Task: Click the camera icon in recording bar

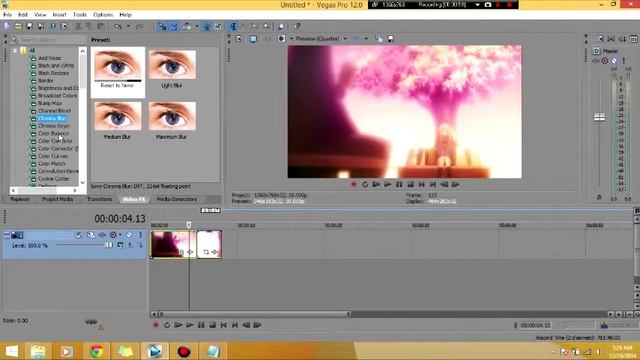Action: (x=488, y=5)
